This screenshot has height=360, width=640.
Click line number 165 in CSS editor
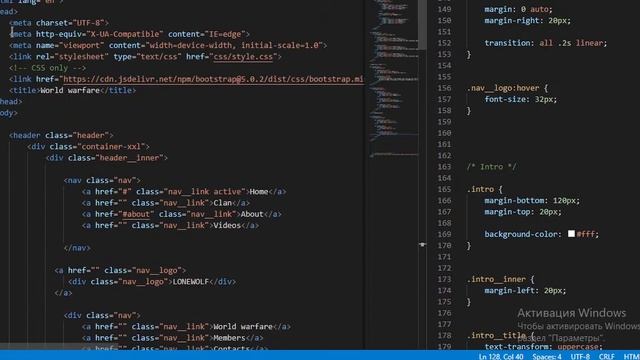(444, 189)
